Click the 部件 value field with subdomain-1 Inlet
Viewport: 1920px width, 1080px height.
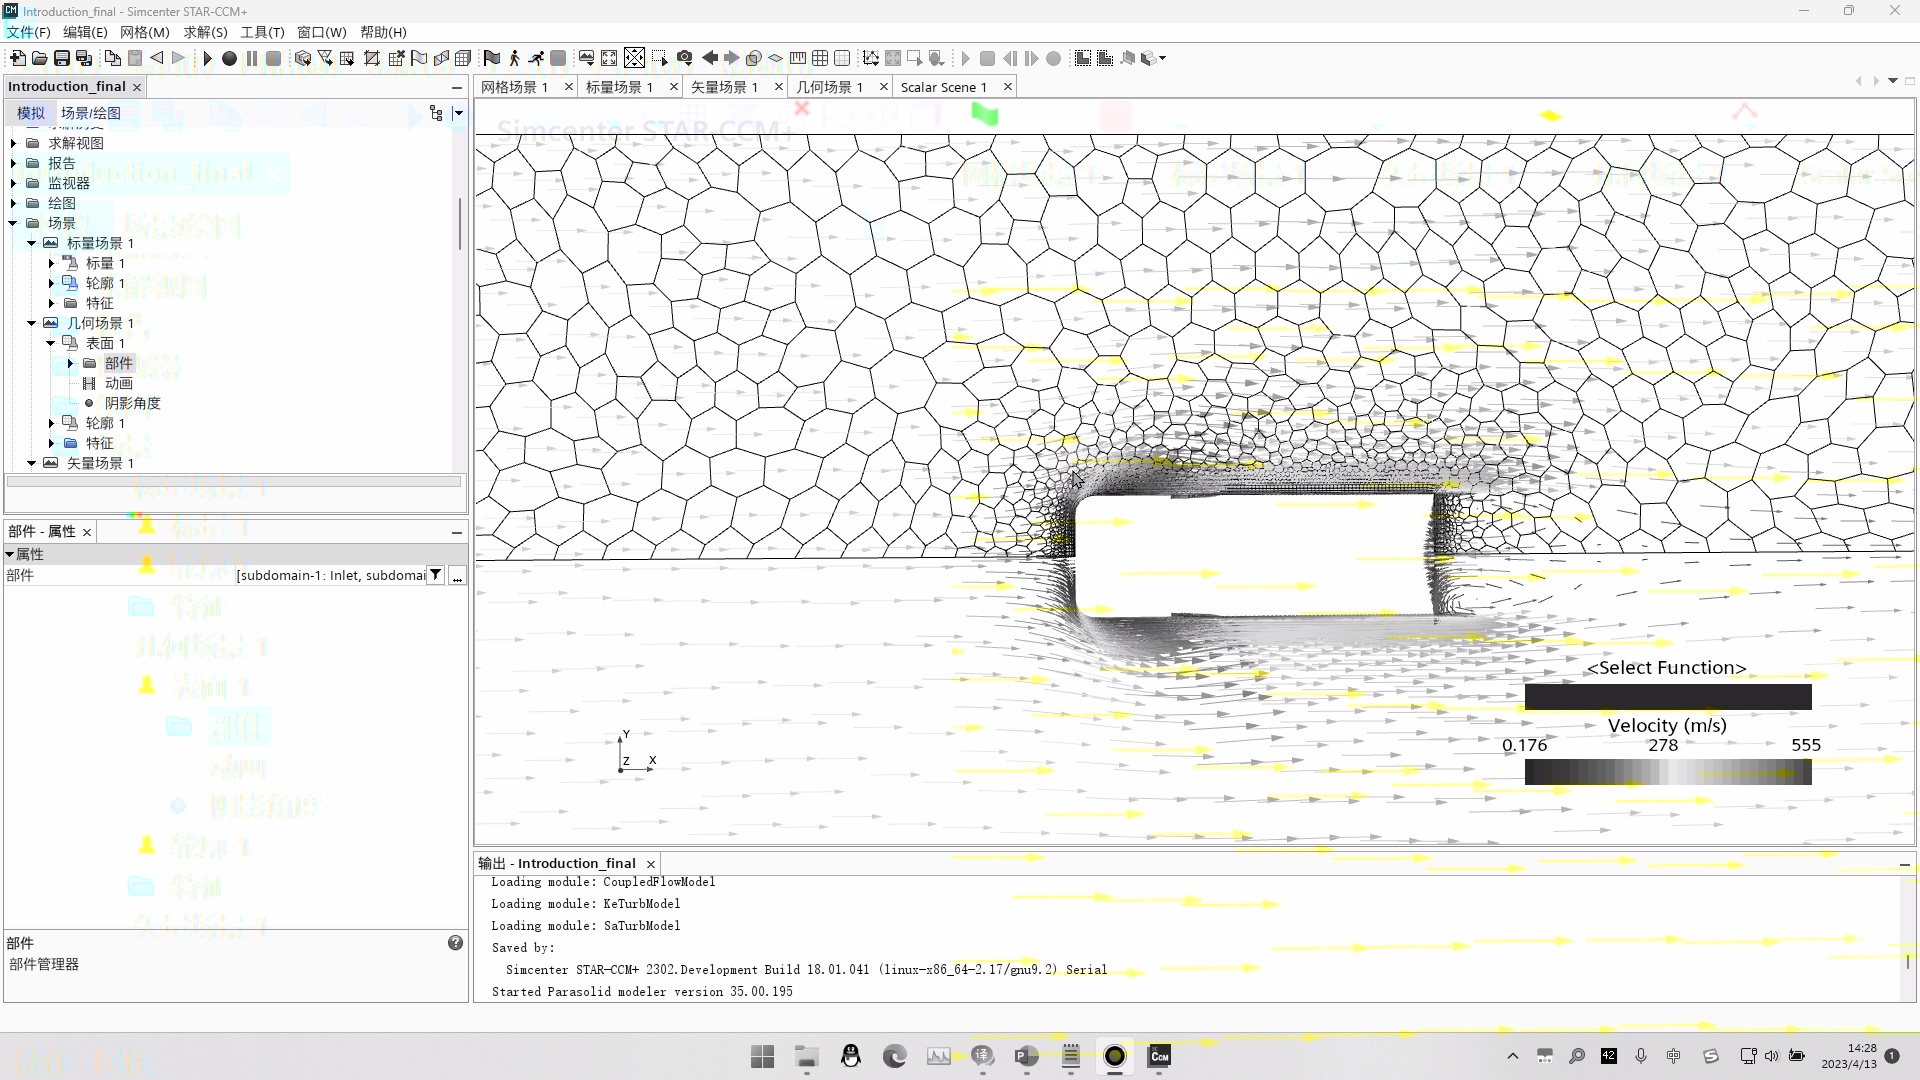[331, 575]
